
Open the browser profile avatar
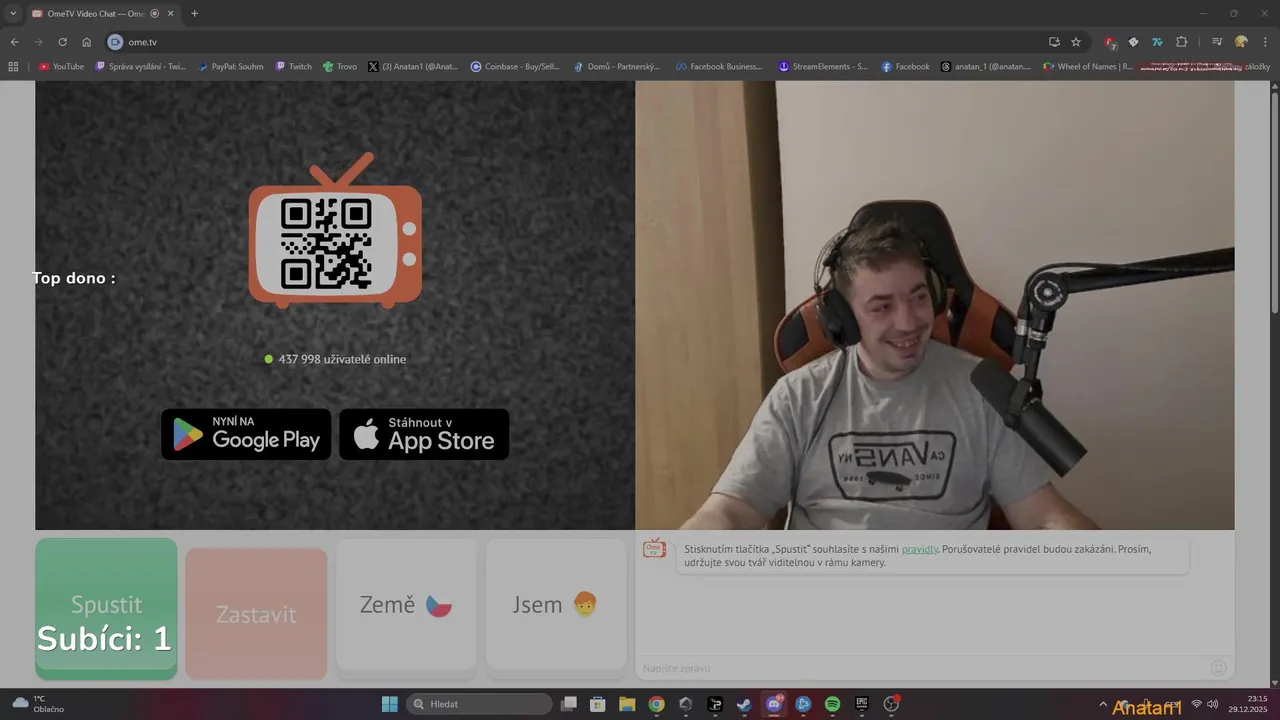pos(1241,42)
